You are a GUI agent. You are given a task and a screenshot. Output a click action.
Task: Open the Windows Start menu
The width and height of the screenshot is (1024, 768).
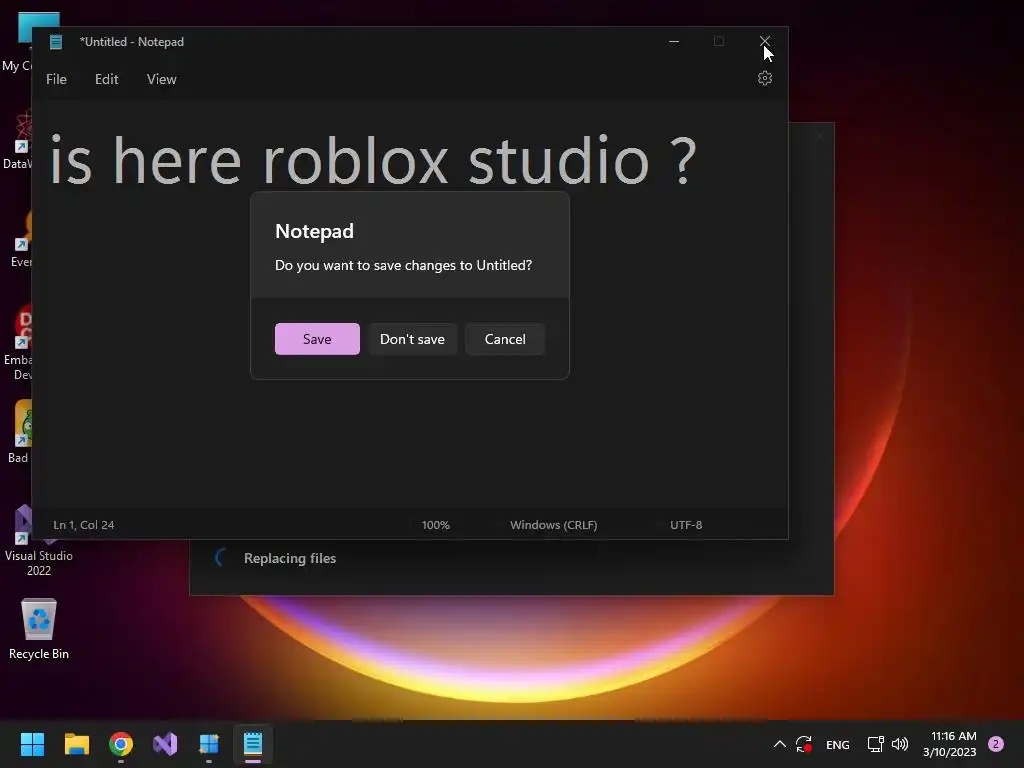click(x=32, y=744)
